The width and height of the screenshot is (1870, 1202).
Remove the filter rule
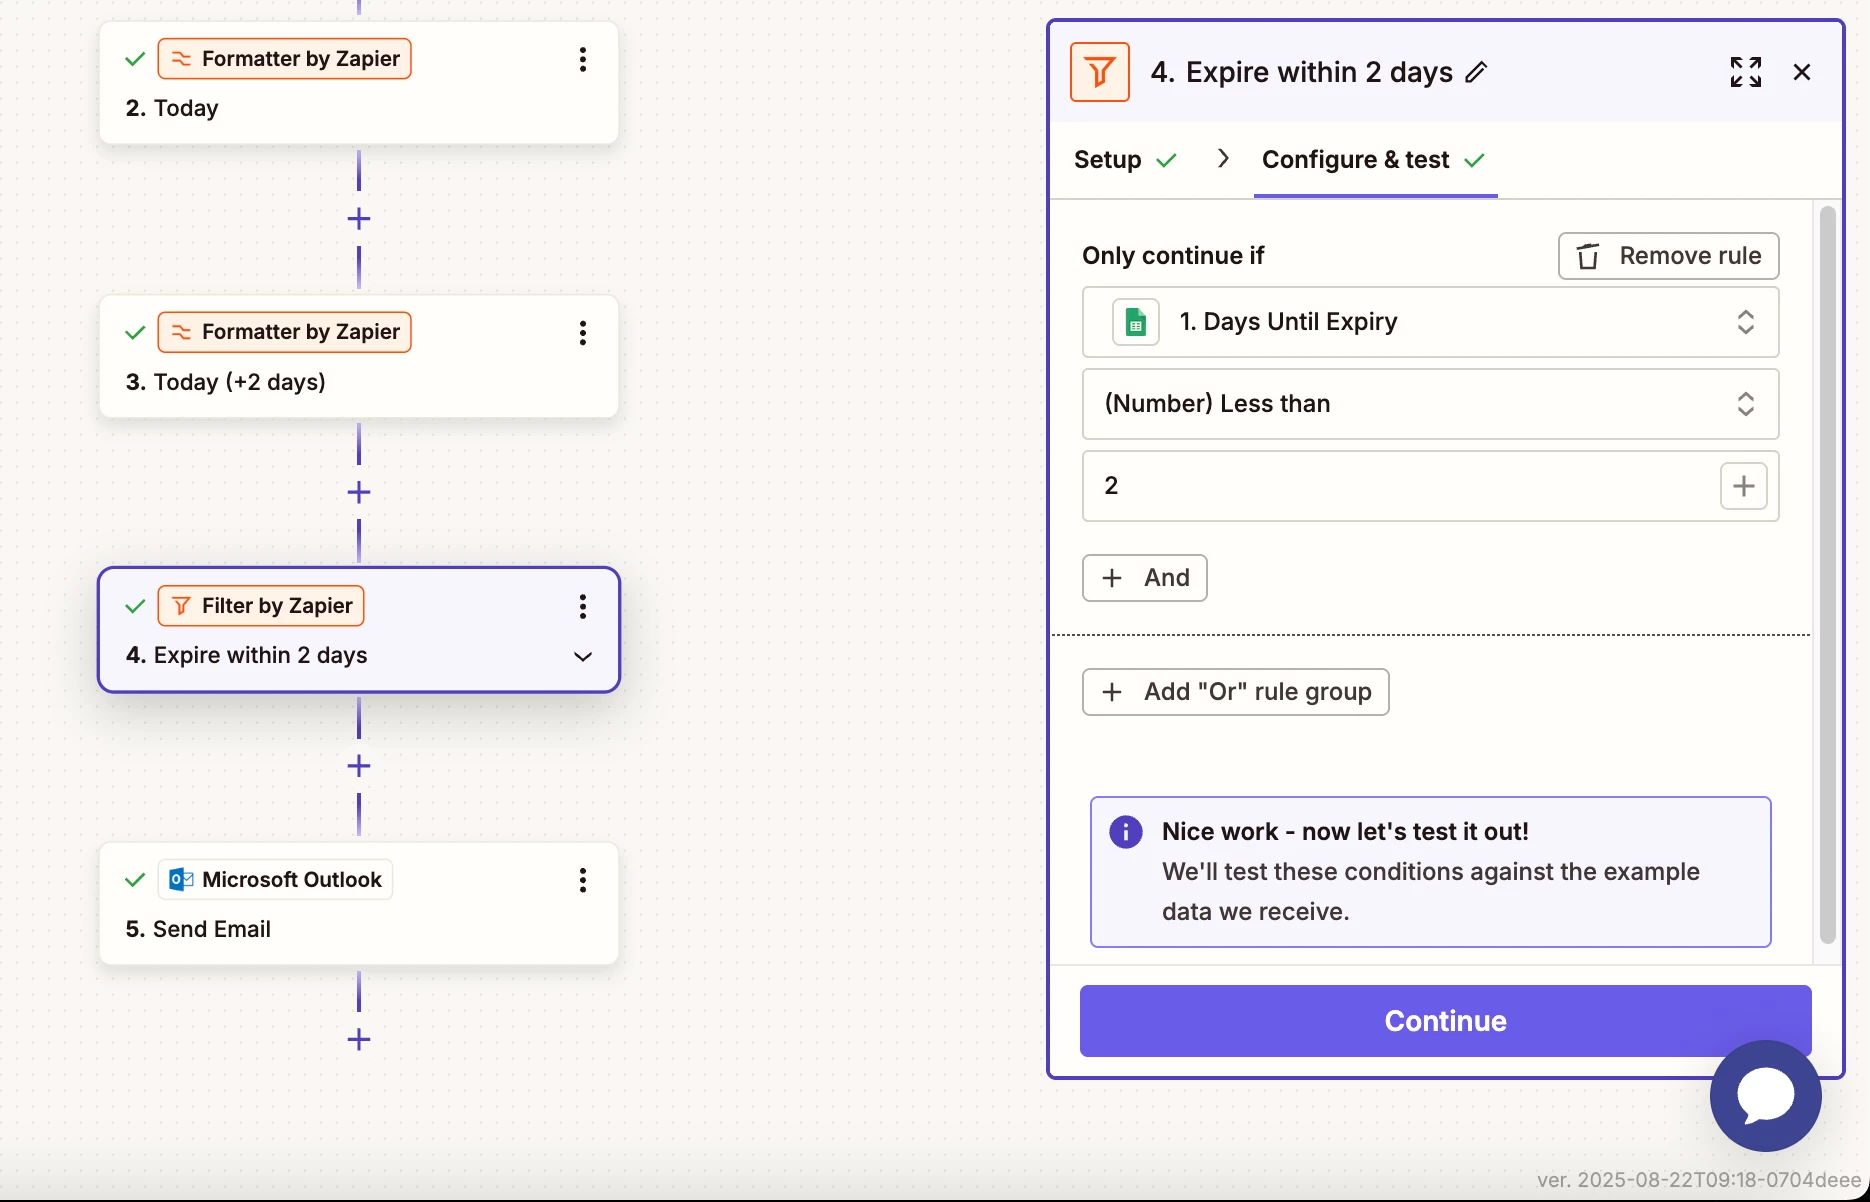click(1668, 256)
